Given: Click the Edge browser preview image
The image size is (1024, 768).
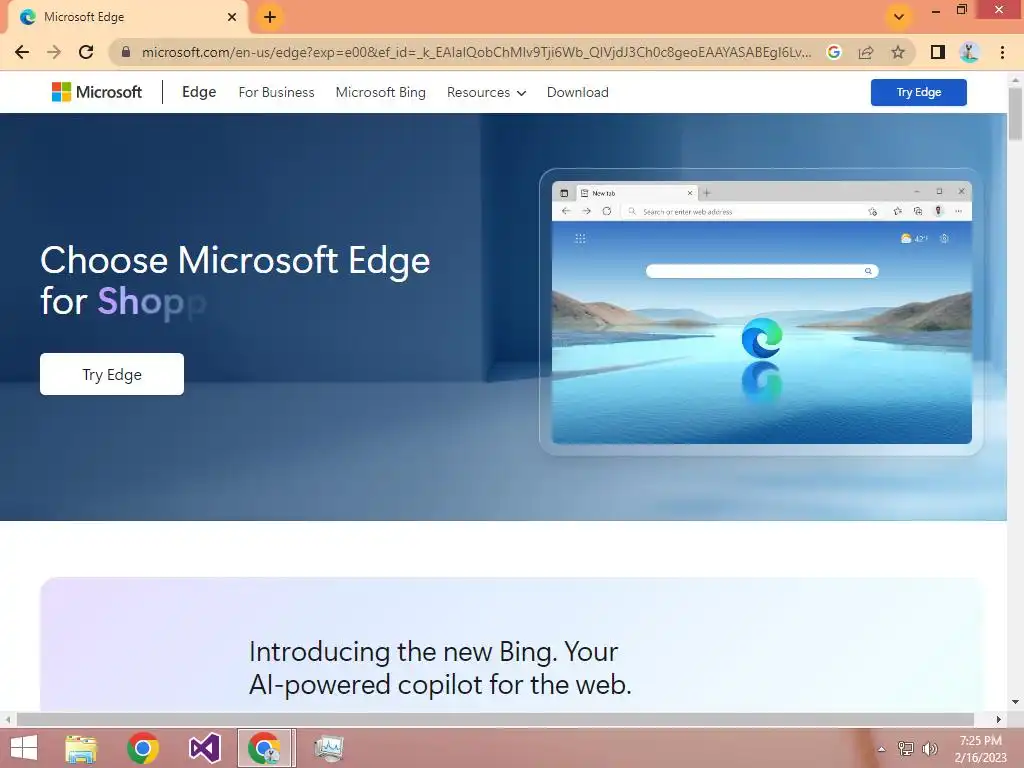Looking at the screenshot, I should click(x=761, y=312).
